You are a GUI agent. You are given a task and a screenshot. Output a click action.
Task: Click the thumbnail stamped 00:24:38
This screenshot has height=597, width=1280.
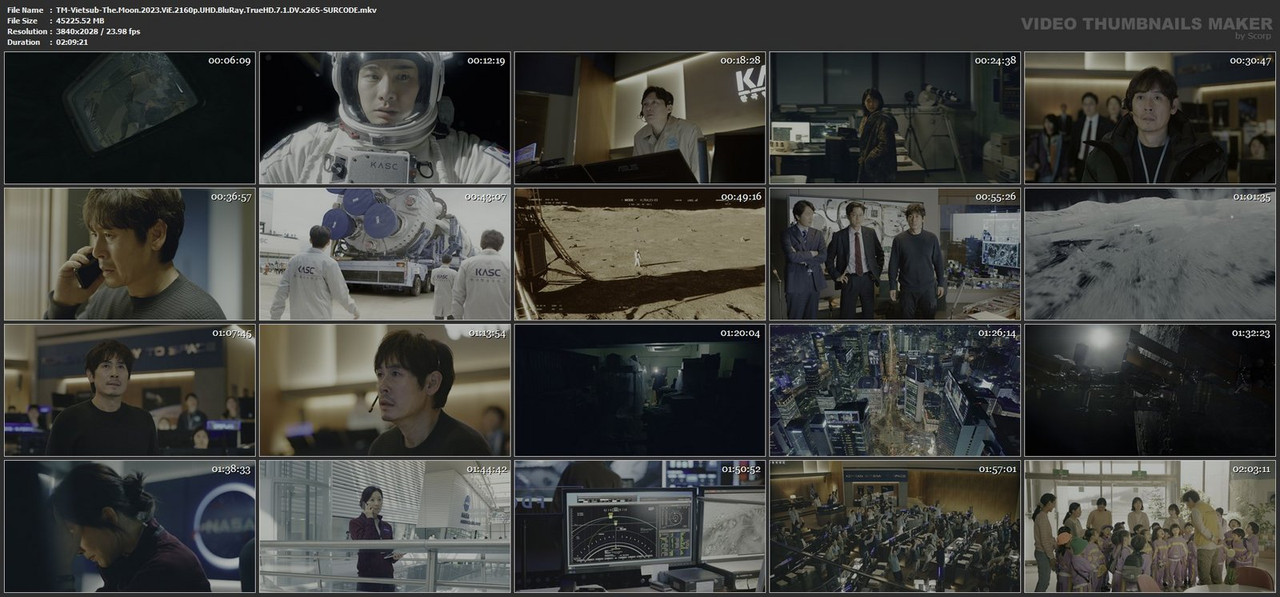coord(895,117)
